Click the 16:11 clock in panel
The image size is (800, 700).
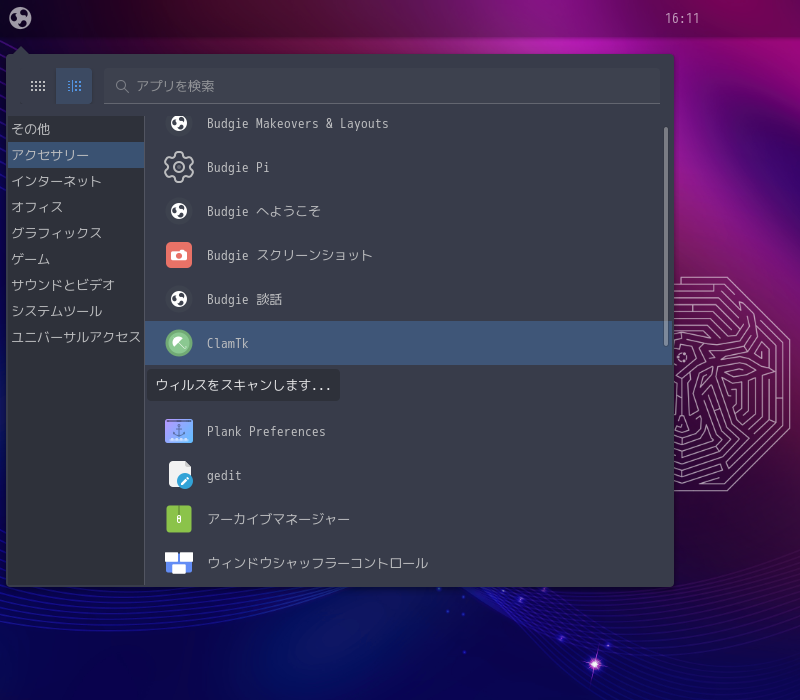coord(682,18)
